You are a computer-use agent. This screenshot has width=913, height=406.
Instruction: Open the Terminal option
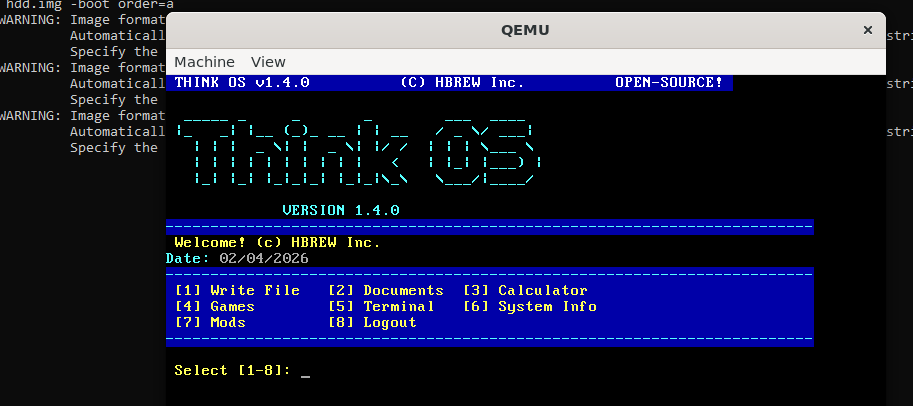click(x=382, y=307)
